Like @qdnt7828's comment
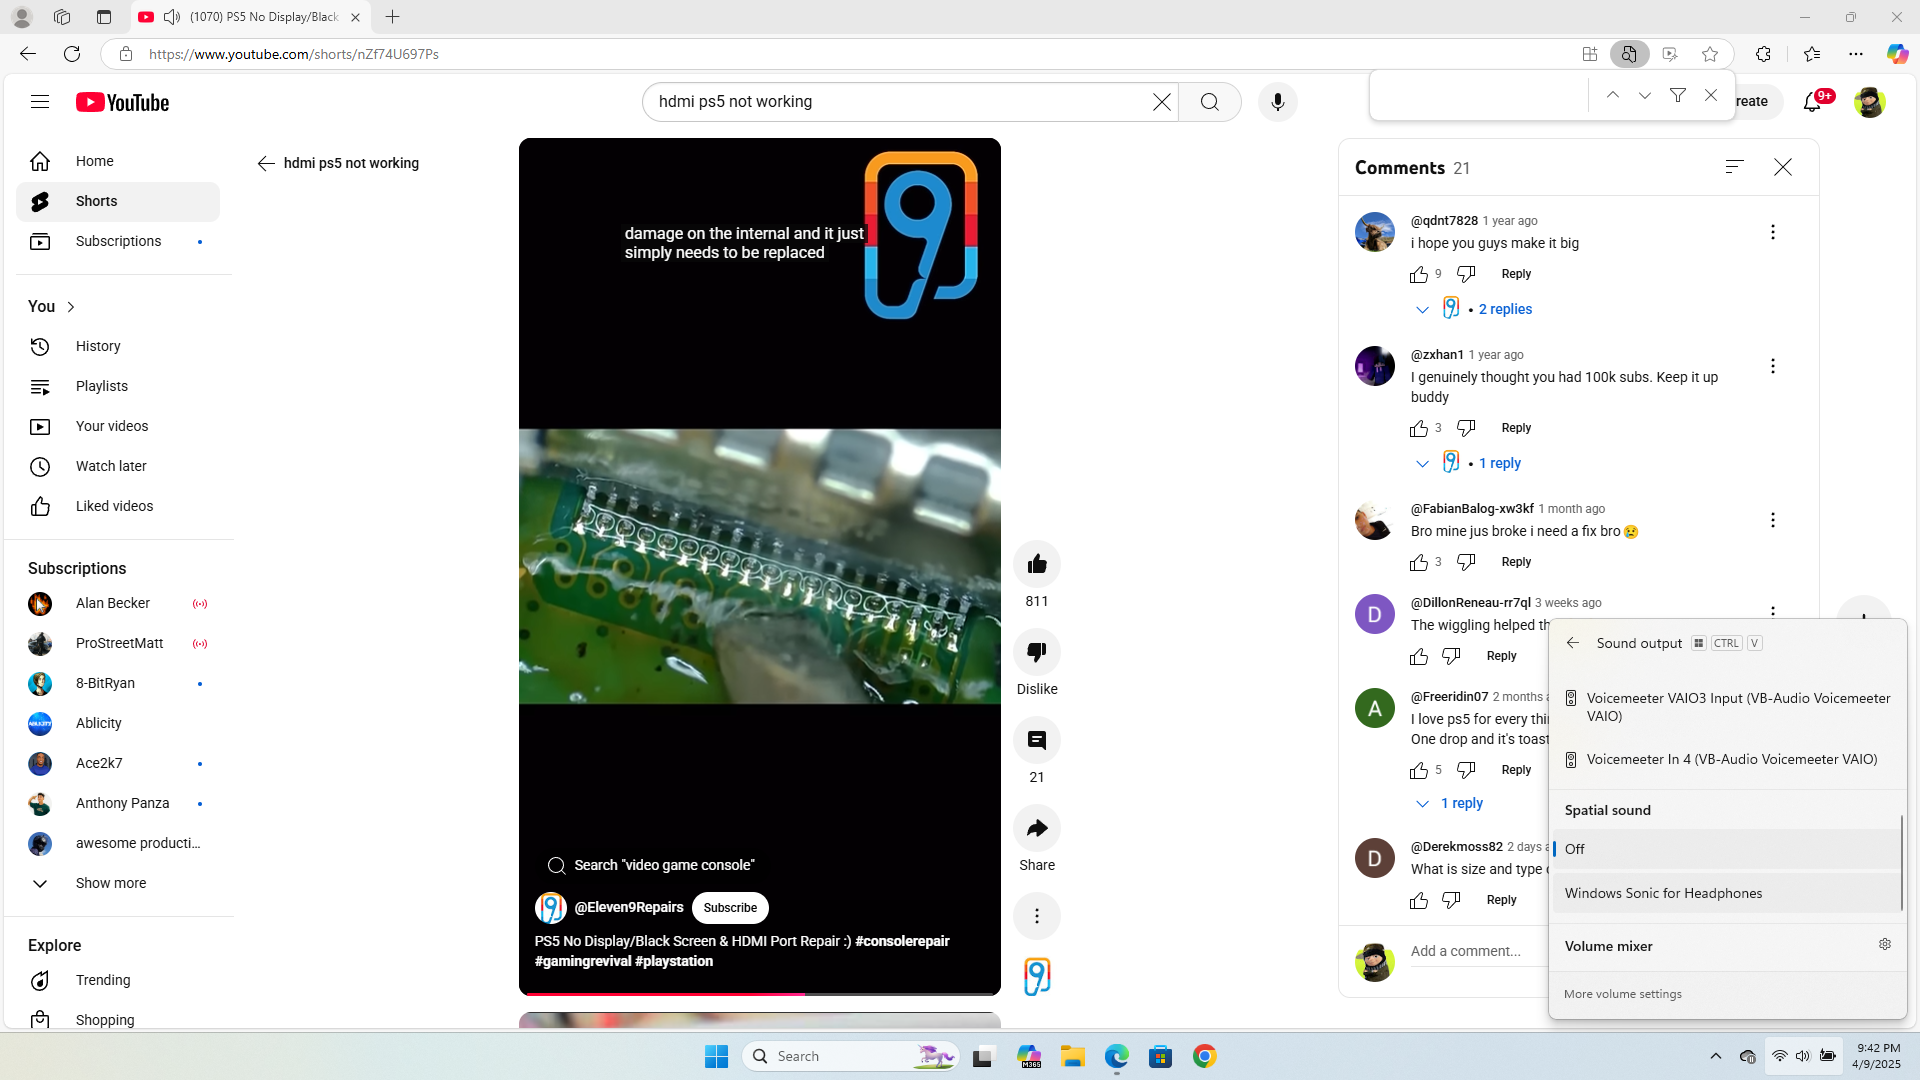Image resolution: width=1920 pixels, height=1080 pixels. pos(1418,274)
